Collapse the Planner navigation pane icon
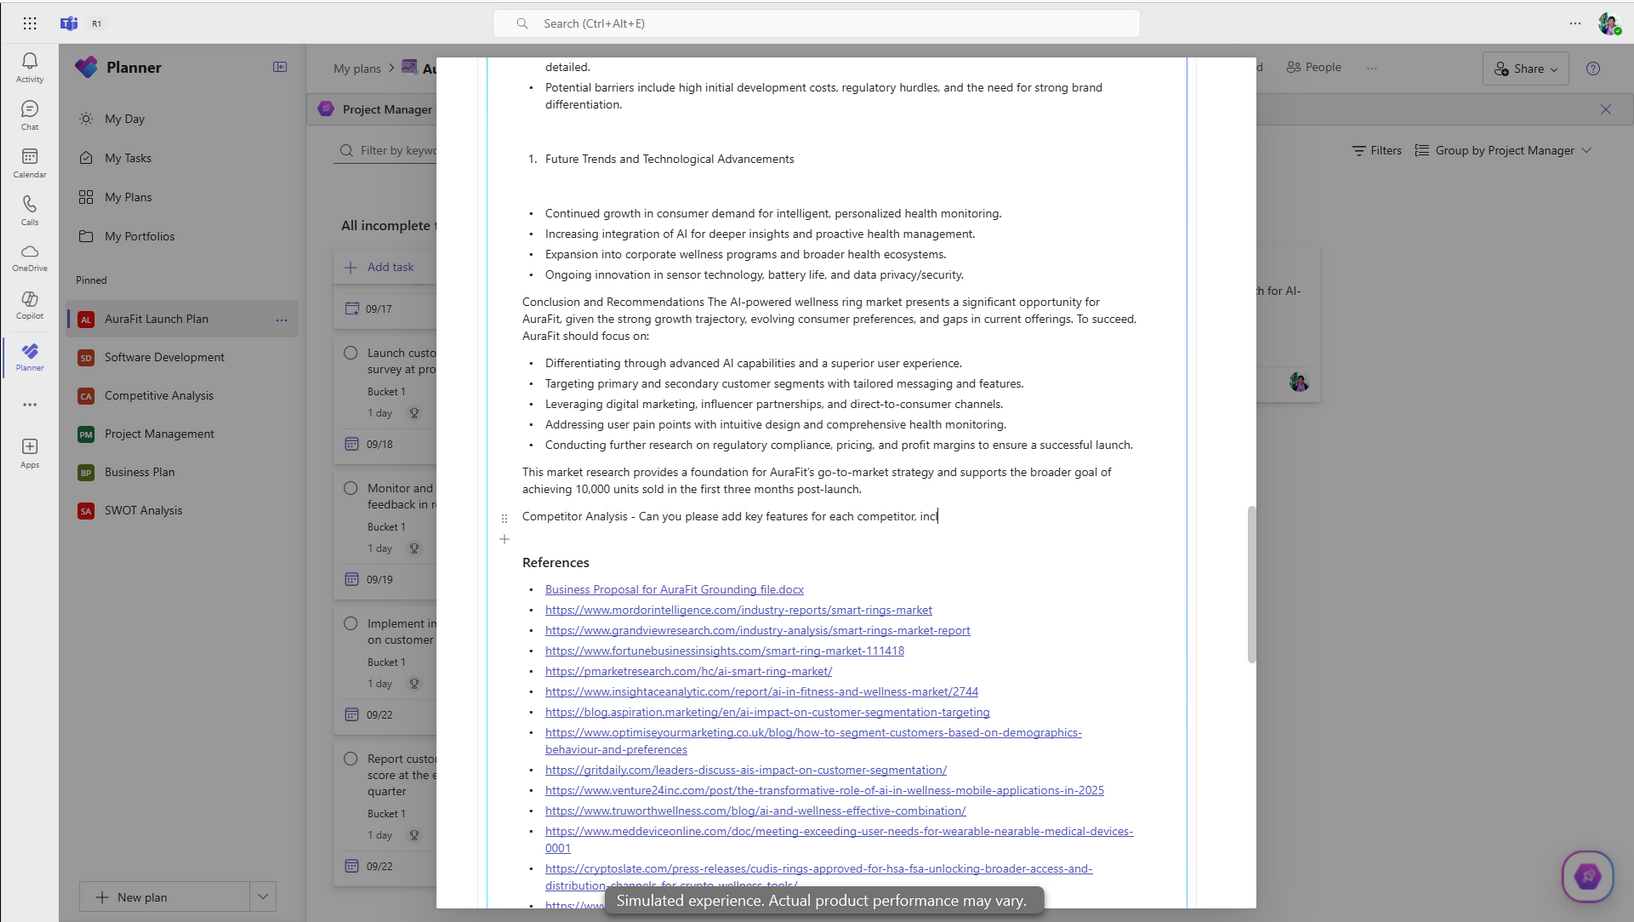This screenshot has height=922, width=1634. [x=280, y=67]
